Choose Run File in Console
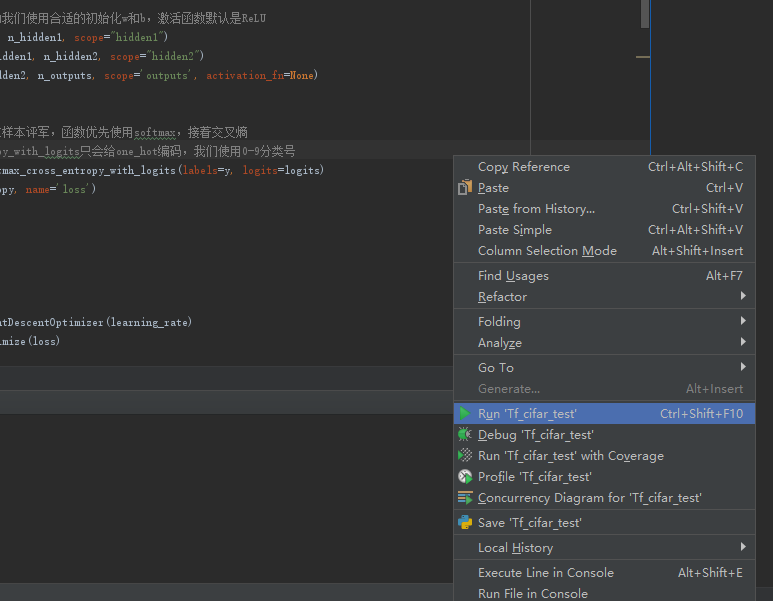 [x=532, y=594]
